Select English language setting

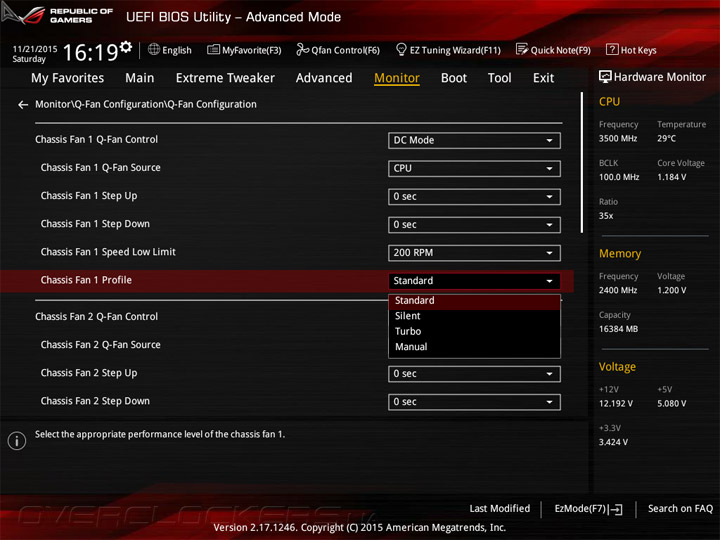click(x=177, y=50)
